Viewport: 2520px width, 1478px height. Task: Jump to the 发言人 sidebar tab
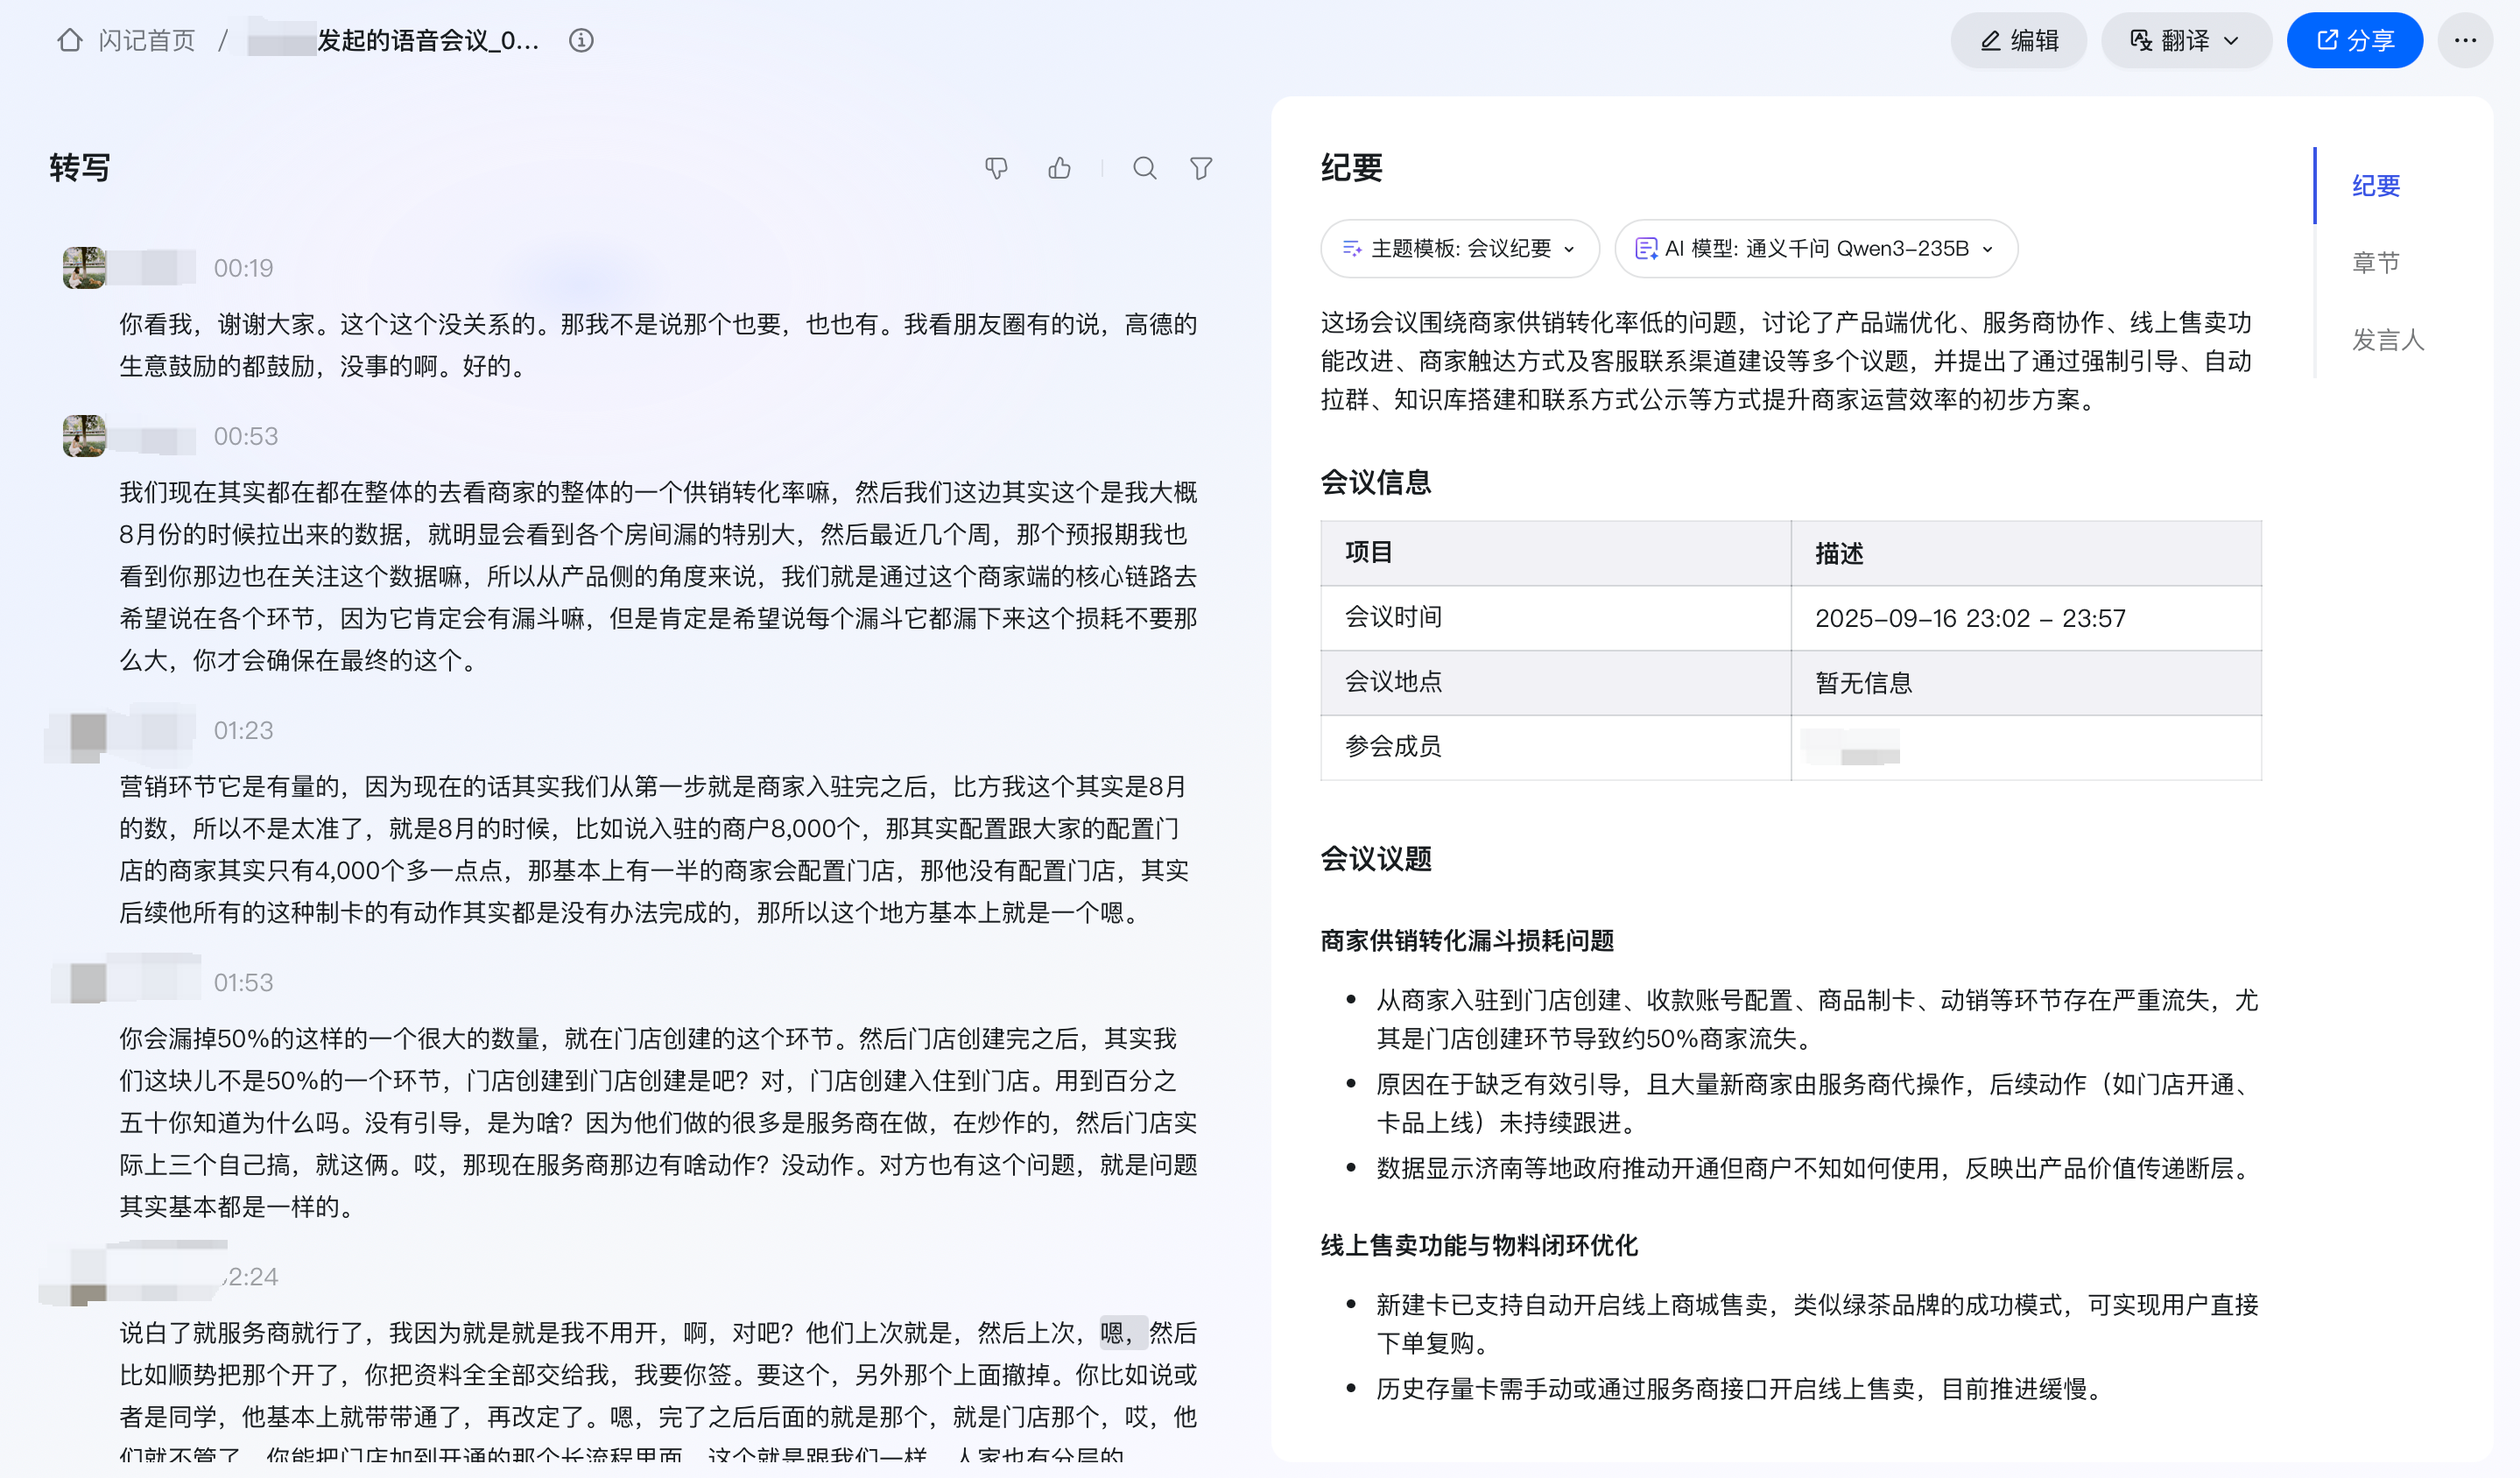2387,340
